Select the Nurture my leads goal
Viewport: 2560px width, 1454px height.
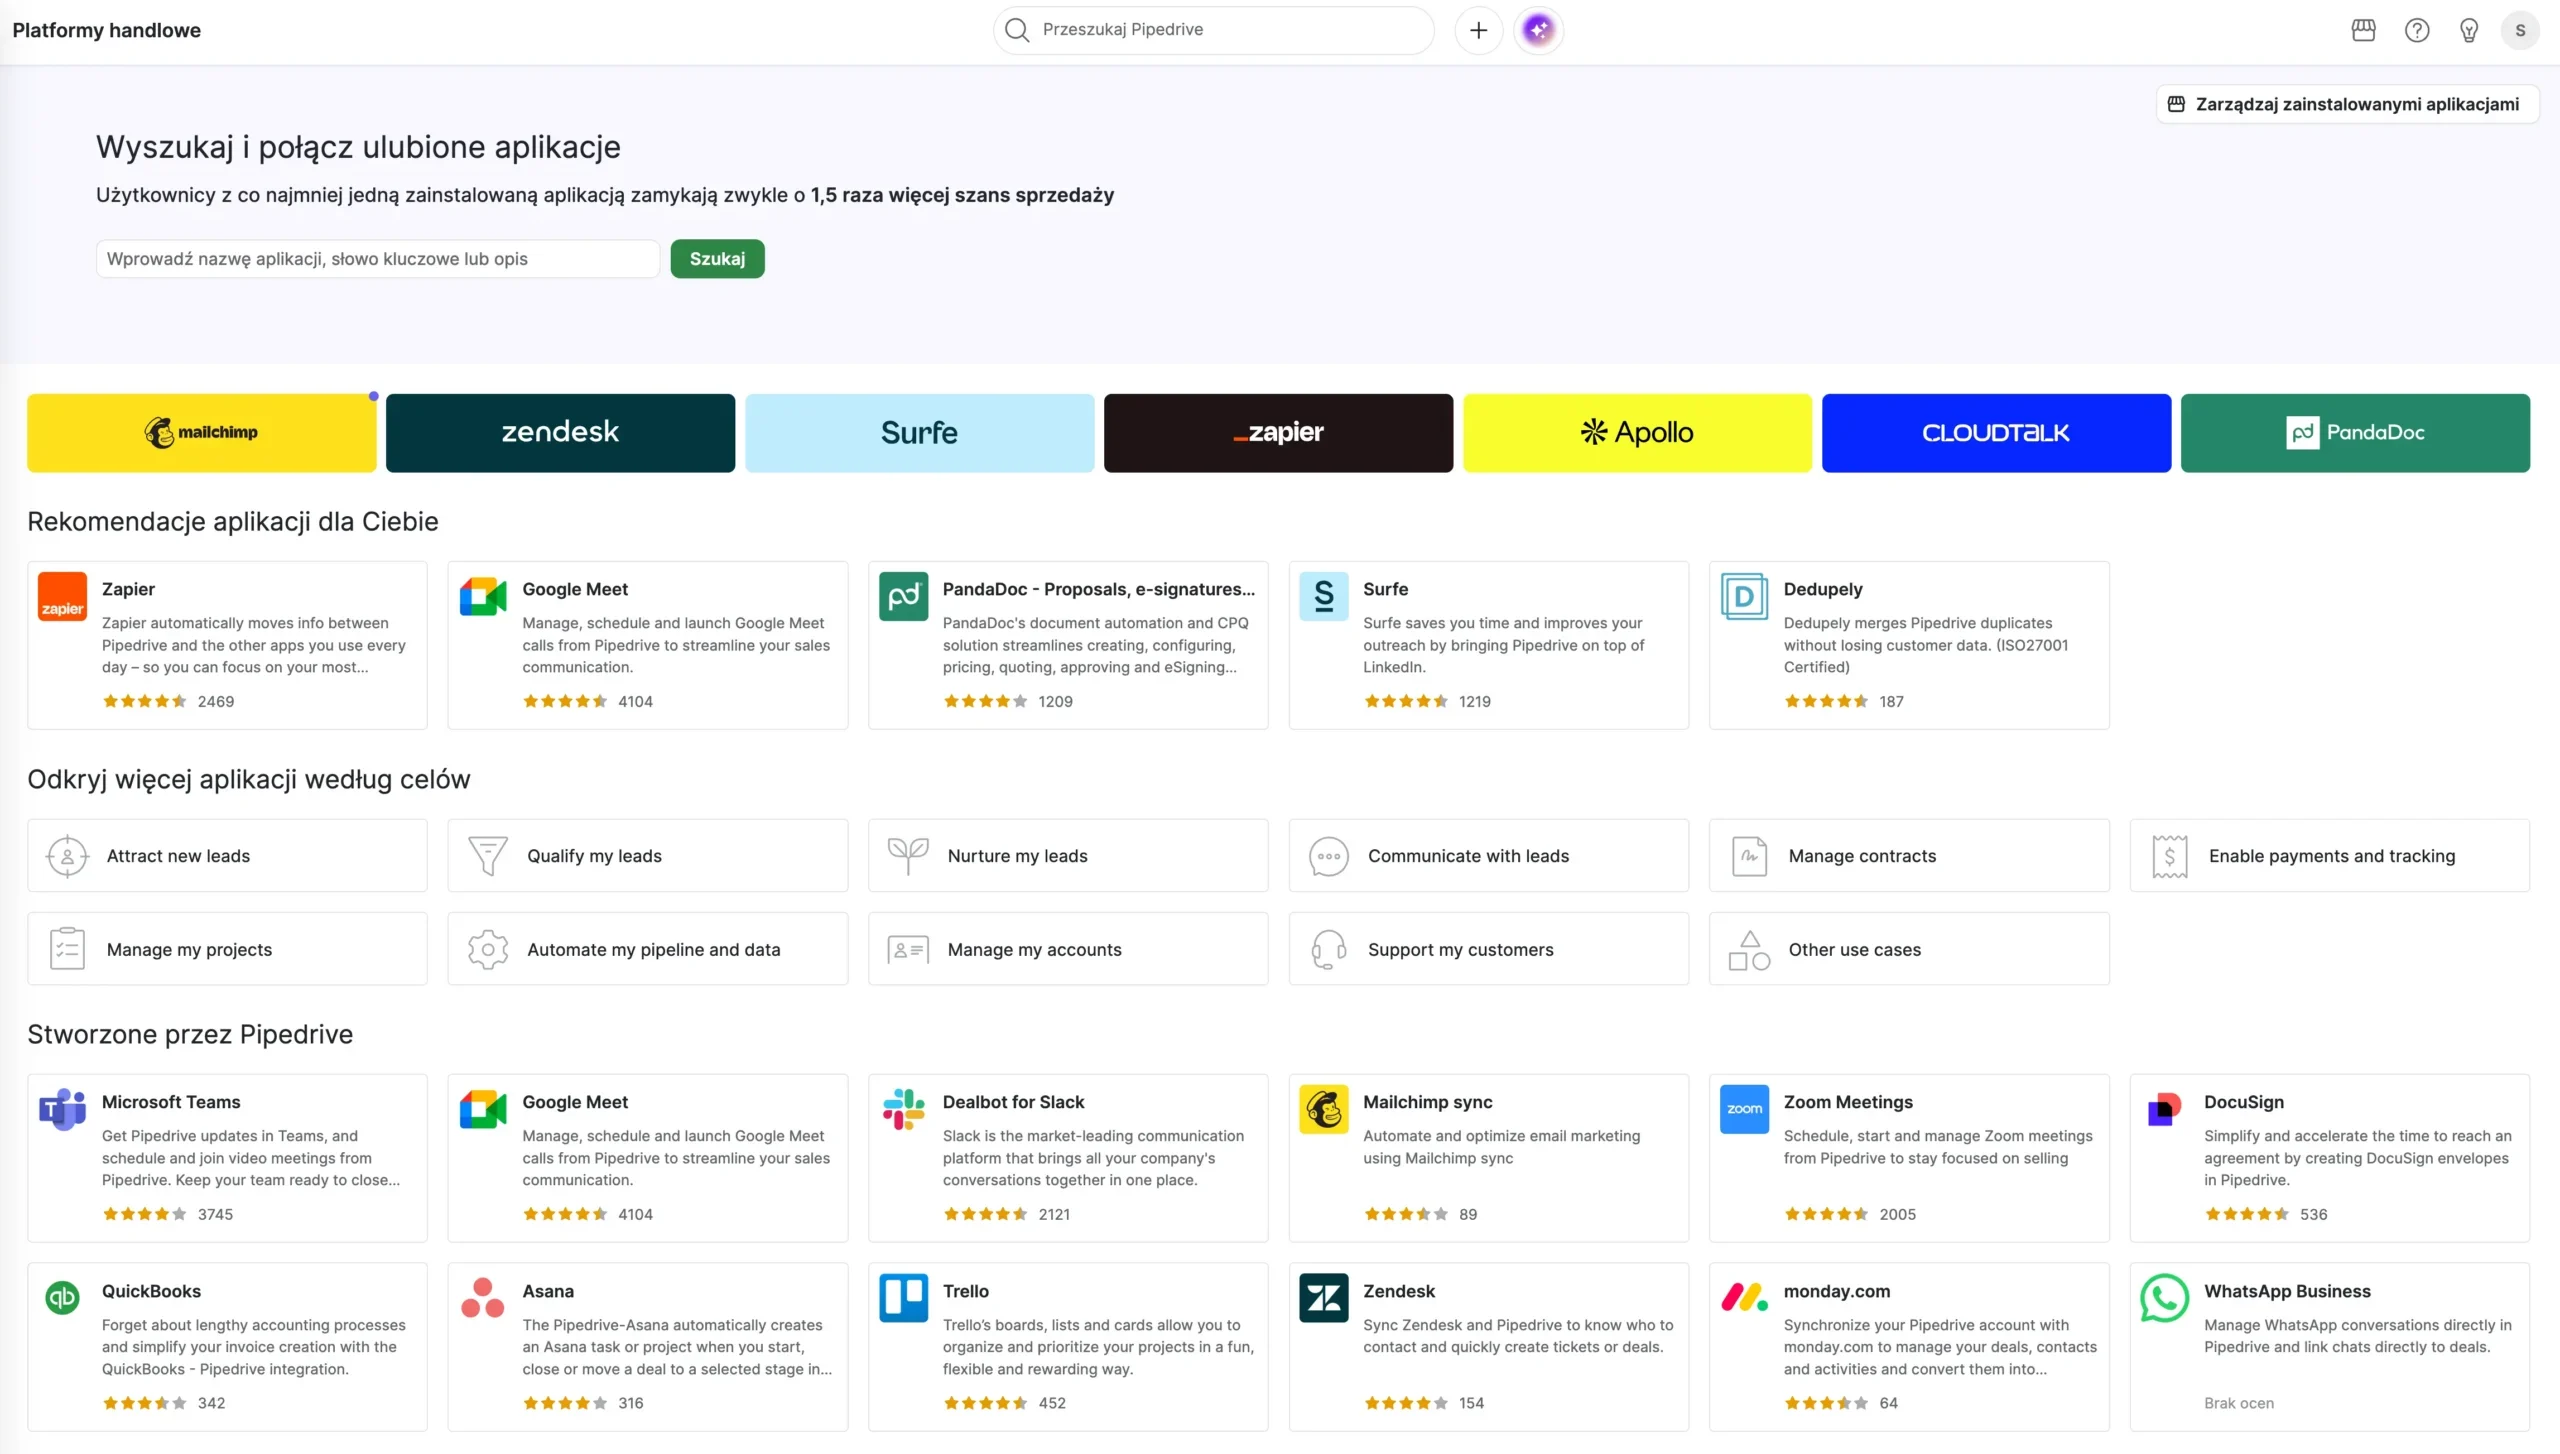(x=1068, y=856)
